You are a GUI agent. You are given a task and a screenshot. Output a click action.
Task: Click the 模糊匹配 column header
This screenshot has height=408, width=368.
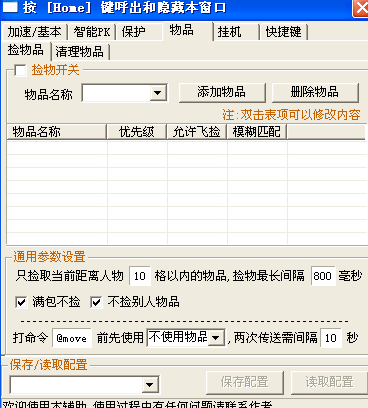[x=257, y=132]
